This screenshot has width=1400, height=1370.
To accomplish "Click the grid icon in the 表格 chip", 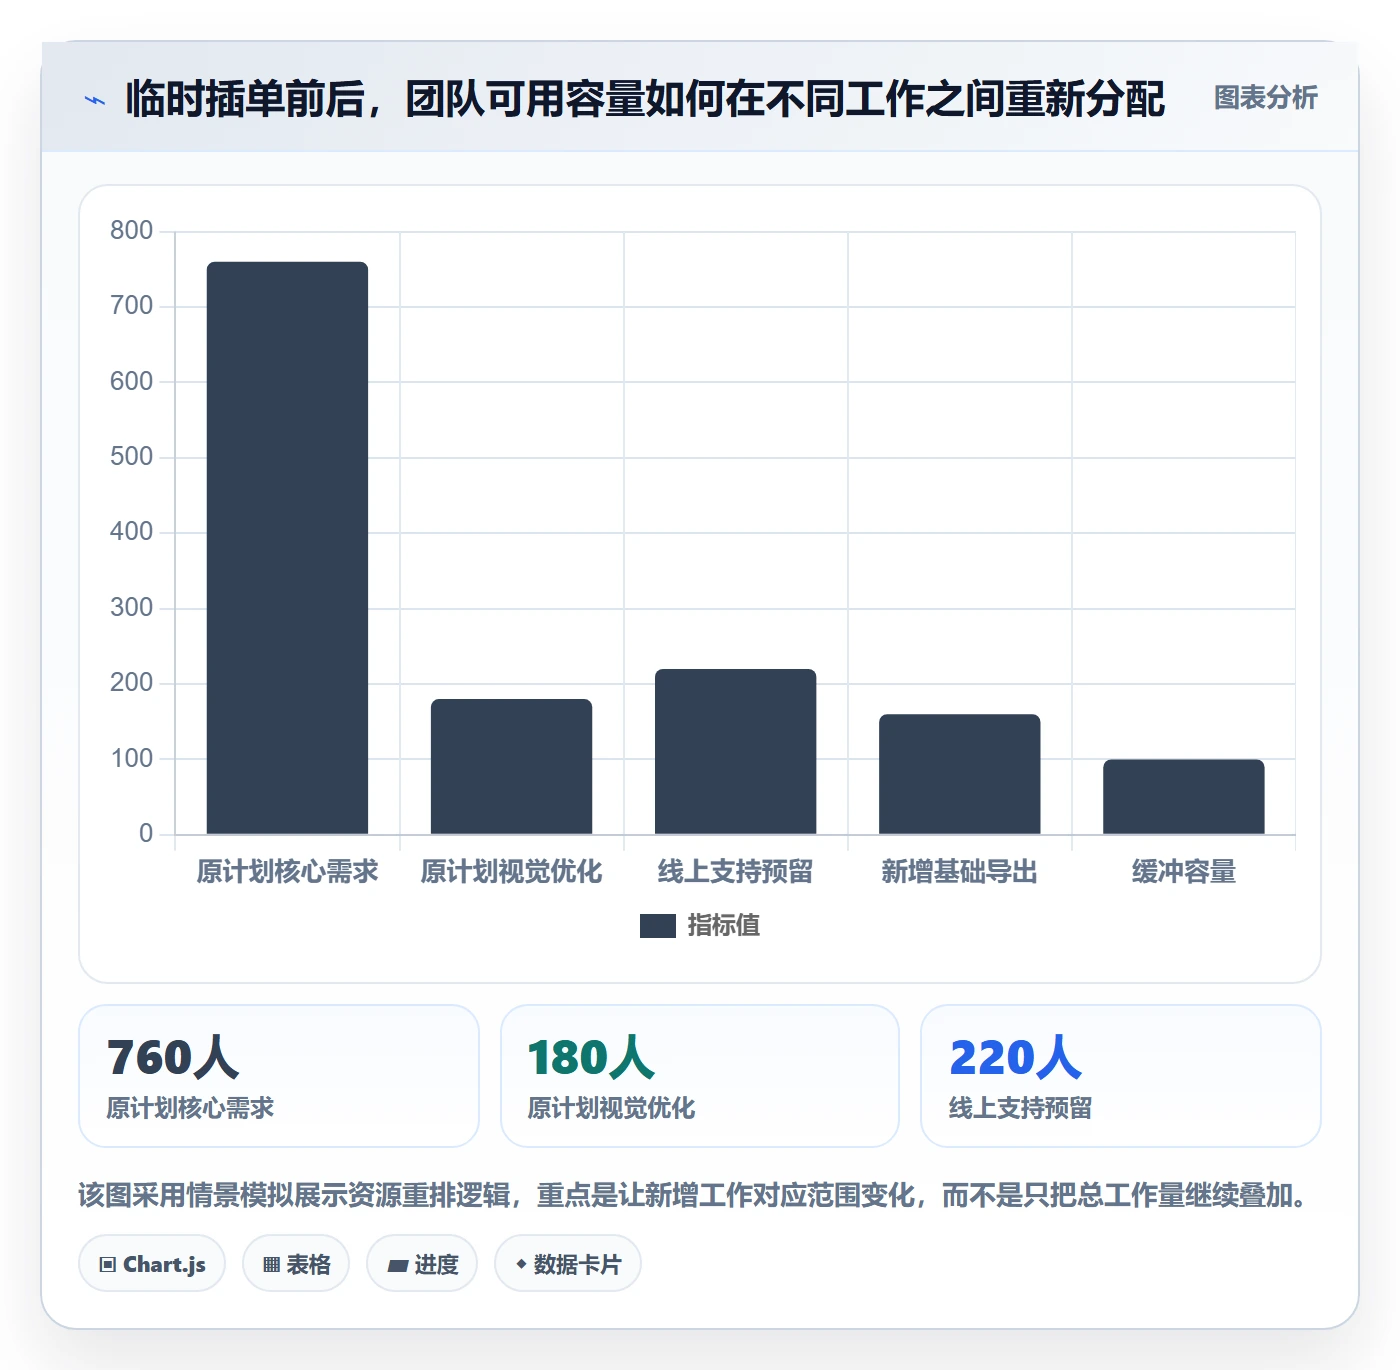I will (271, 1265).
